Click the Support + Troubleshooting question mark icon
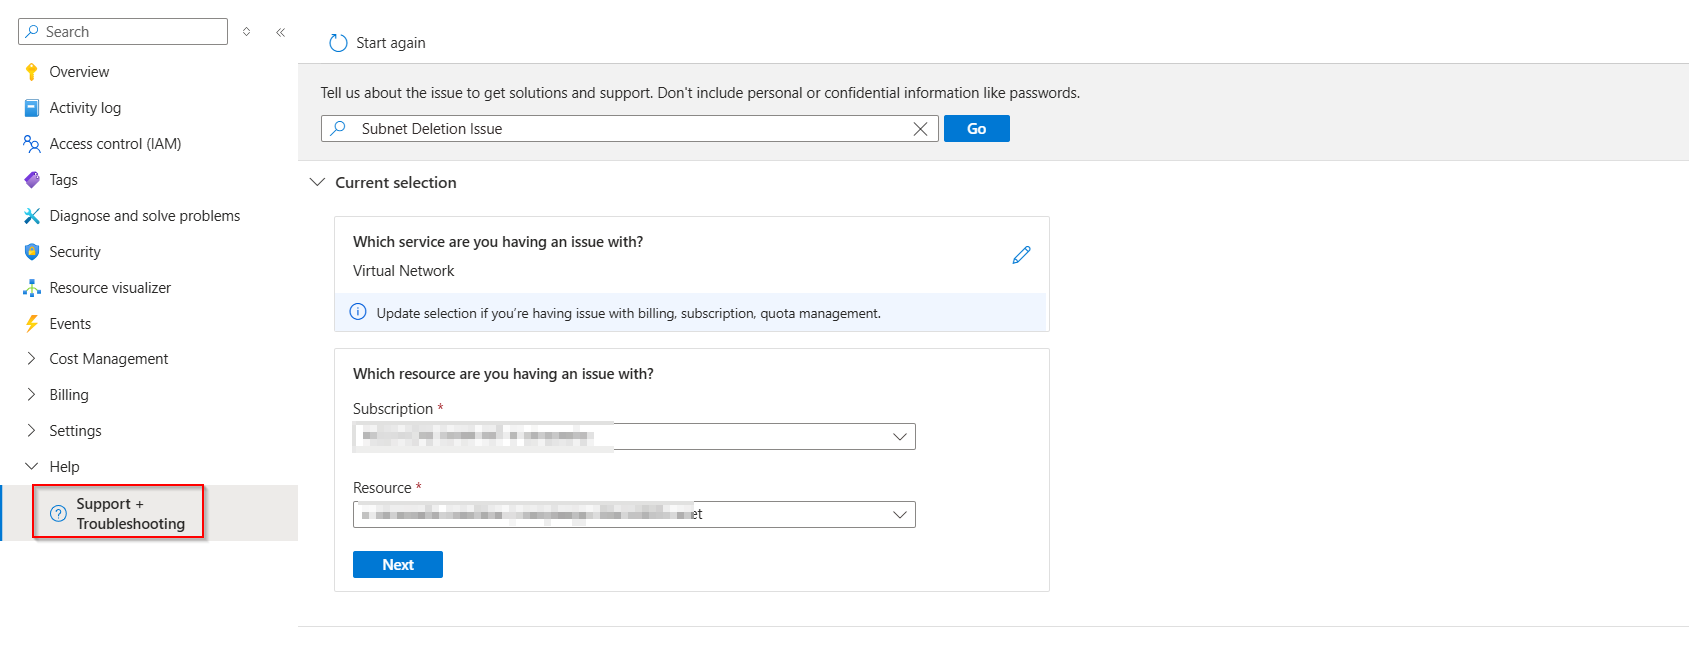Viewport: 1689px width, 646px height. point(58,514)
